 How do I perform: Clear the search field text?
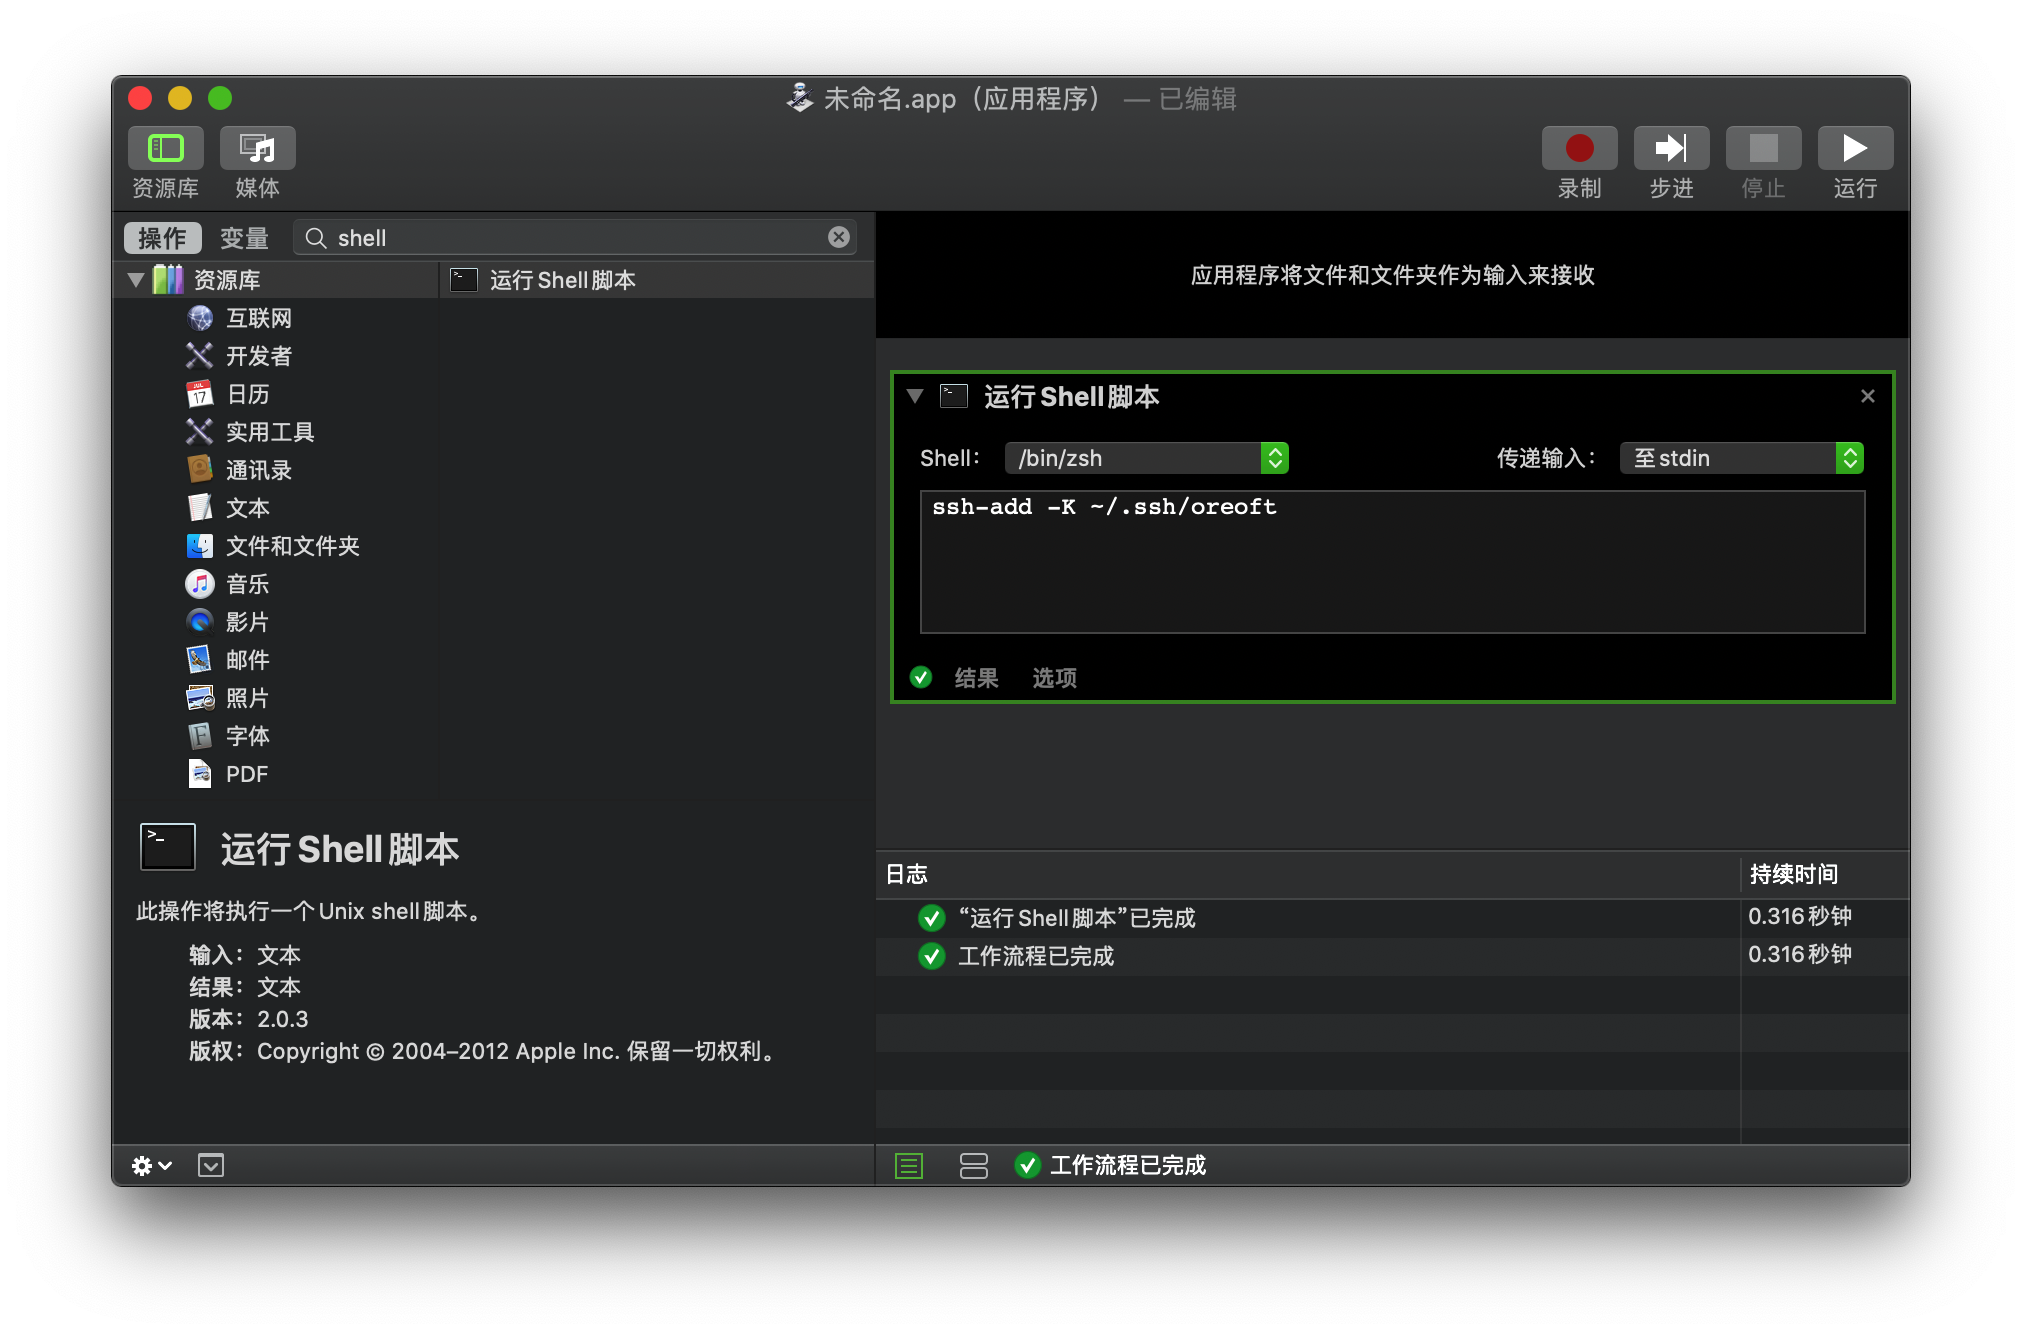click(839, 237)
